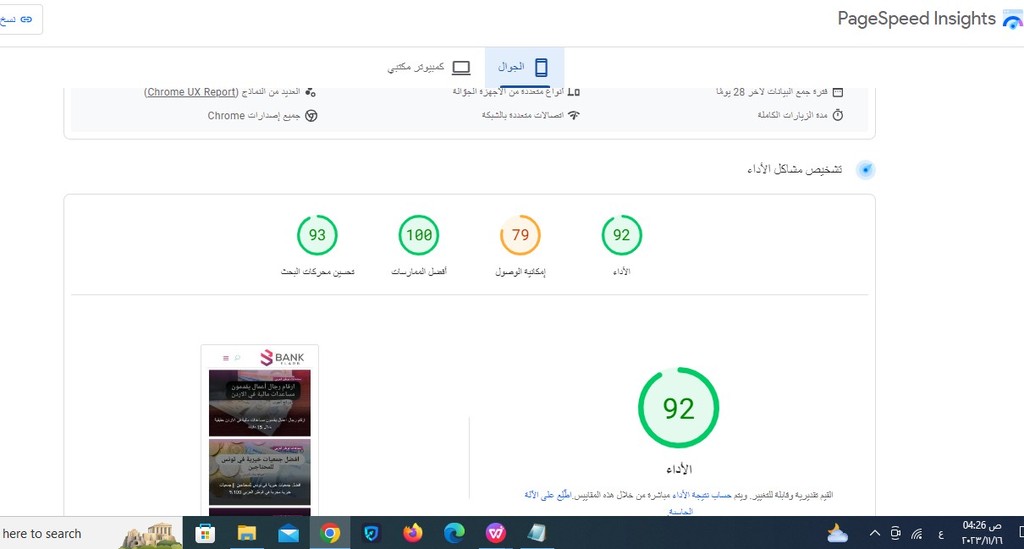1024x549 pixels.
Task: Open the Chrome UX Report link
Action: (x=191, y=92)
